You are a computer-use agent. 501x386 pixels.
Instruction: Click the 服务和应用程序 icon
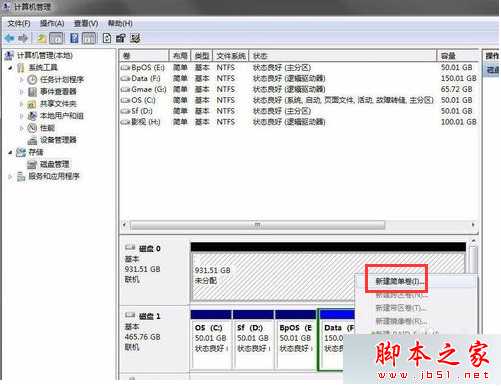point(21,176)
